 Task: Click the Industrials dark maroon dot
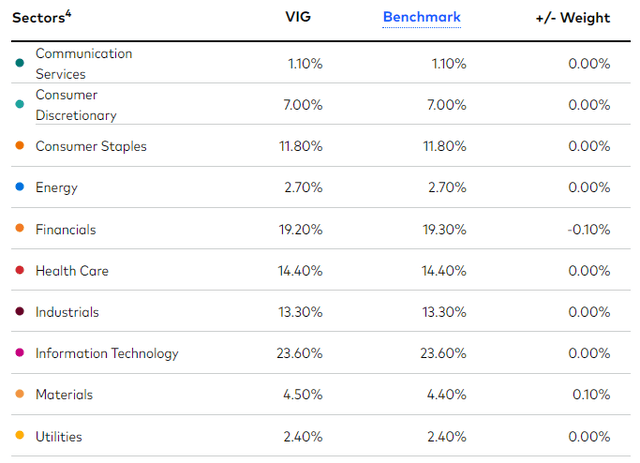pyautogui.click(x=20, y=313)
